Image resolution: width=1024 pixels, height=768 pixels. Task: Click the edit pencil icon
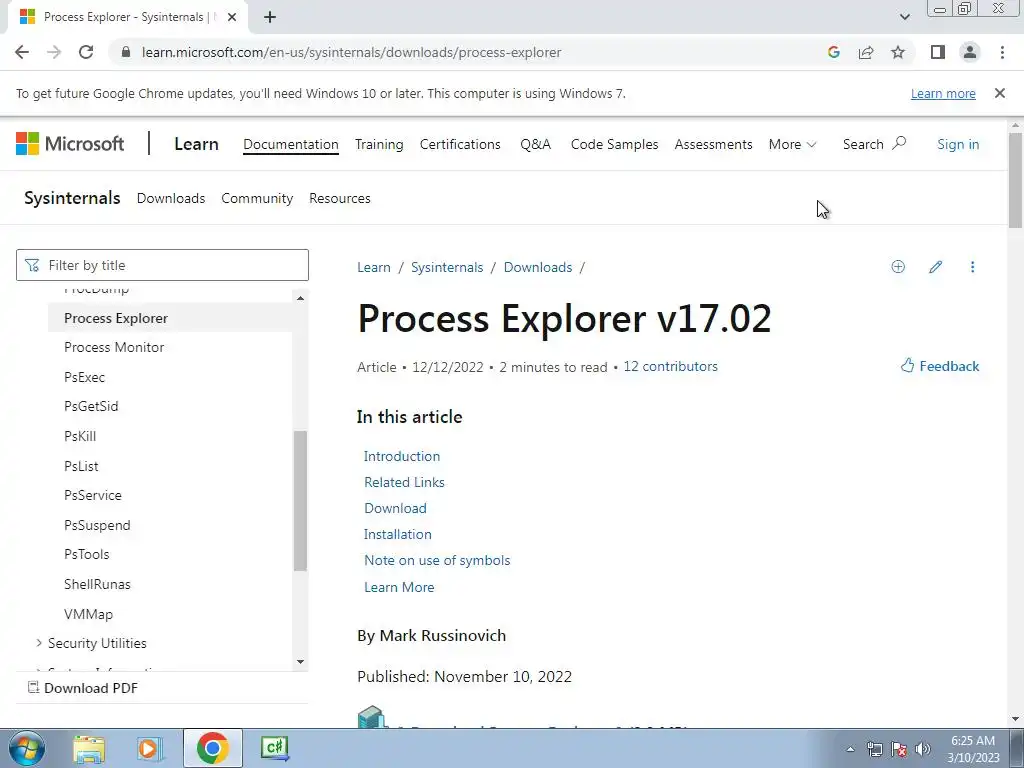tap(935, 266)
